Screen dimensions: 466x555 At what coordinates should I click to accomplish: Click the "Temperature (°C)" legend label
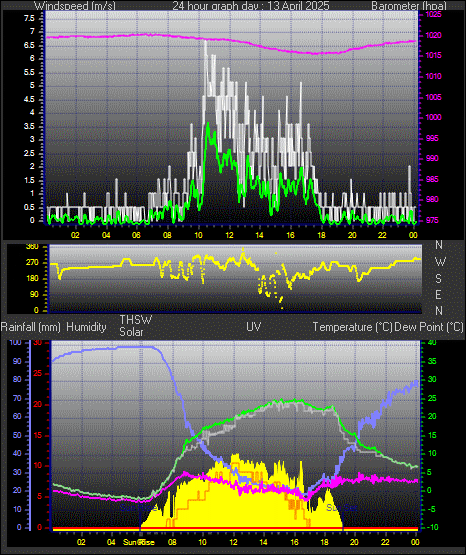point(352,327)
